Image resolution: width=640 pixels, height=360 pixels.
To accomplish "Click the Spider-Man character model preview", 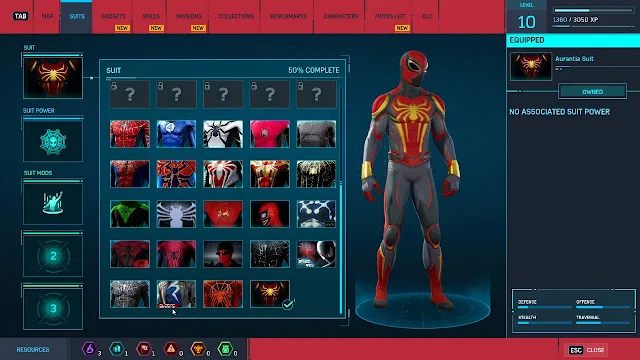I will (412, 180).
